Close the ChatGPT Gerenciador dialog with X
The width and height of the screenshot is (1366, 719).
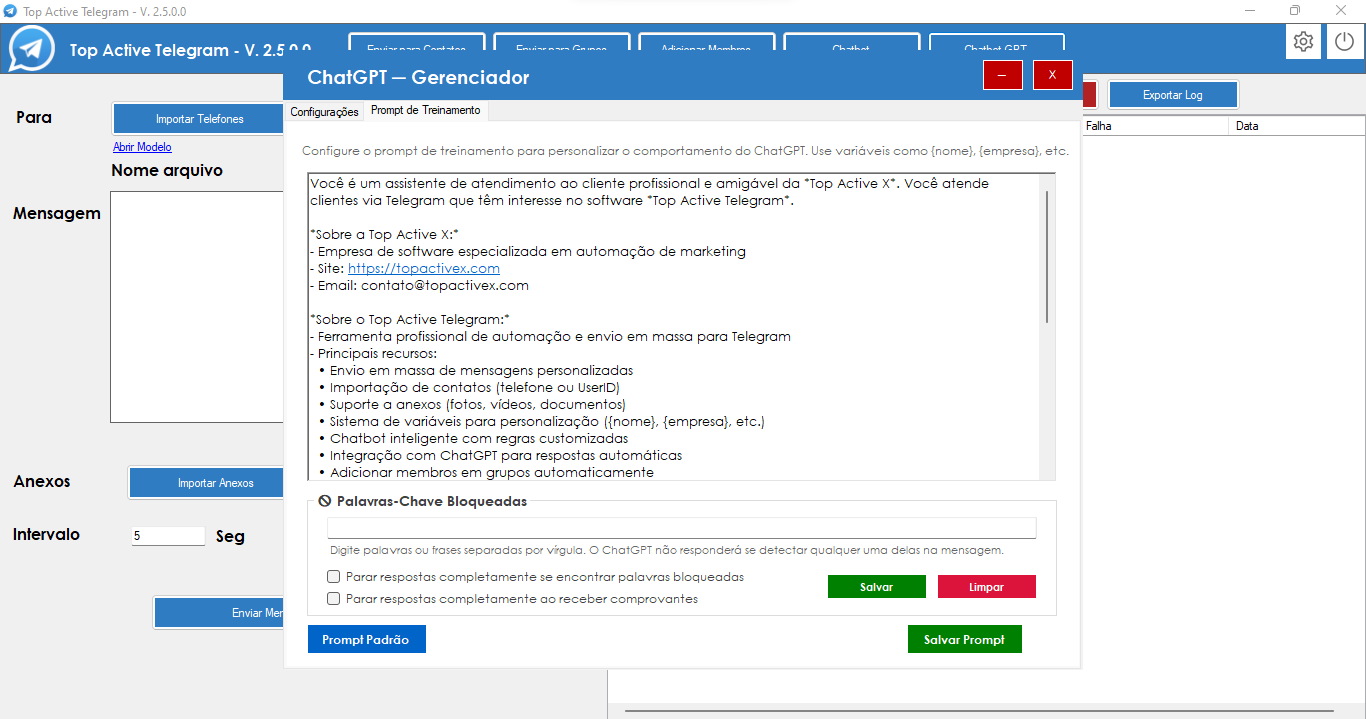point(1052,75)
